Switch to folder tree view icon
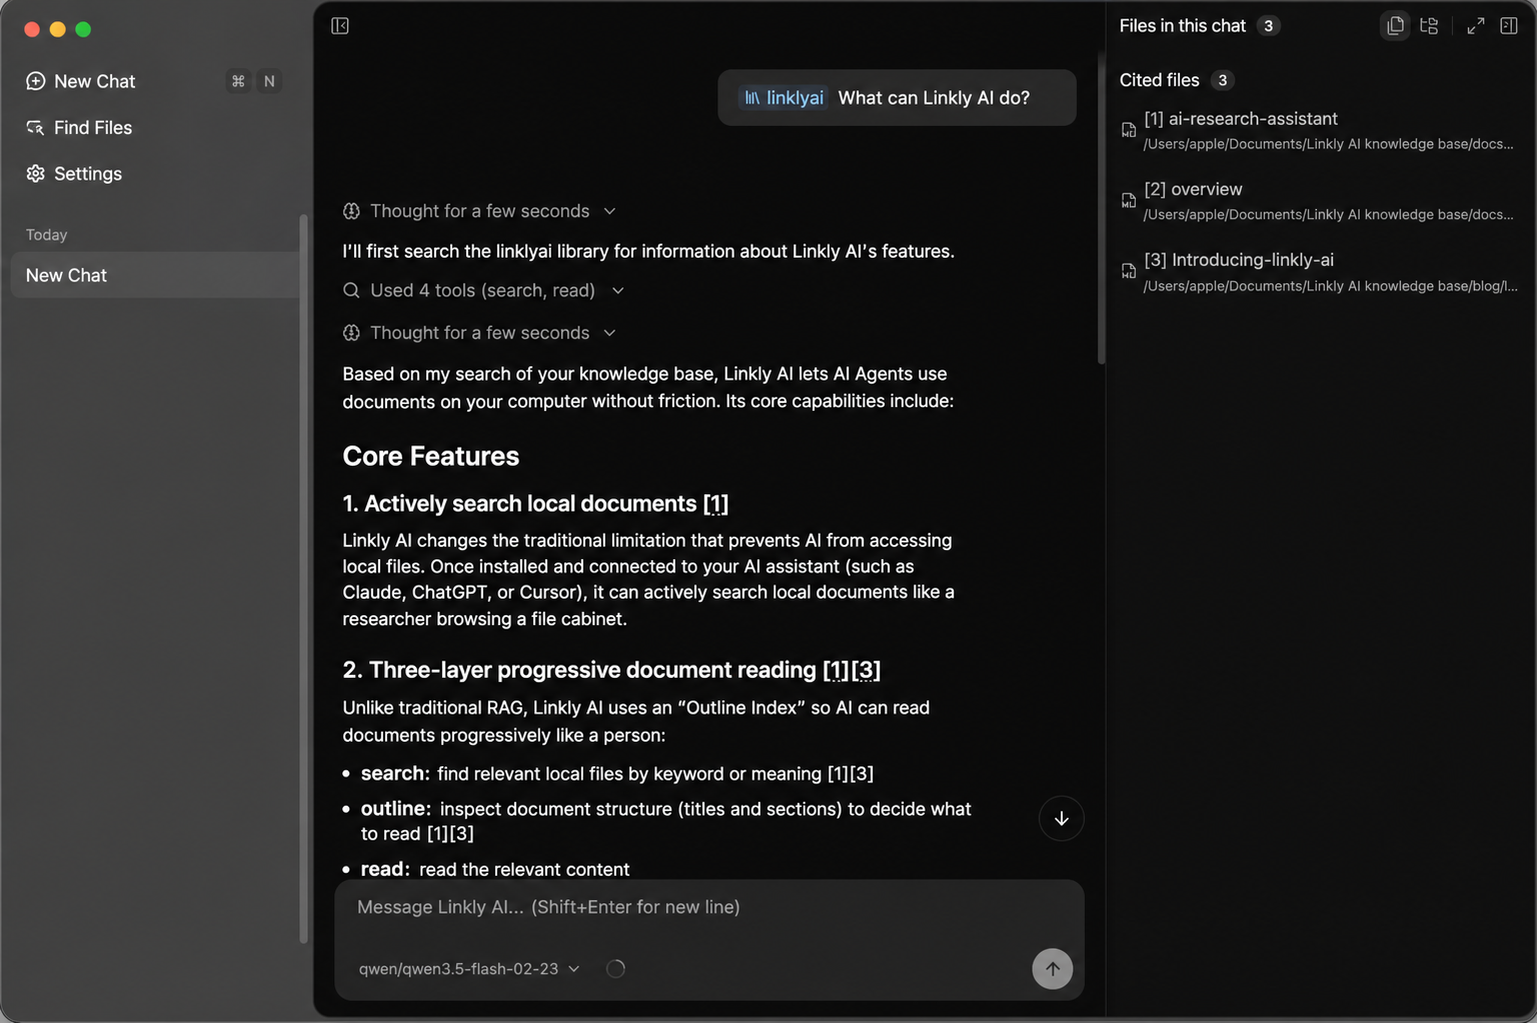The height and width of the screenshot is (1023, 1537). [1429, 26]
